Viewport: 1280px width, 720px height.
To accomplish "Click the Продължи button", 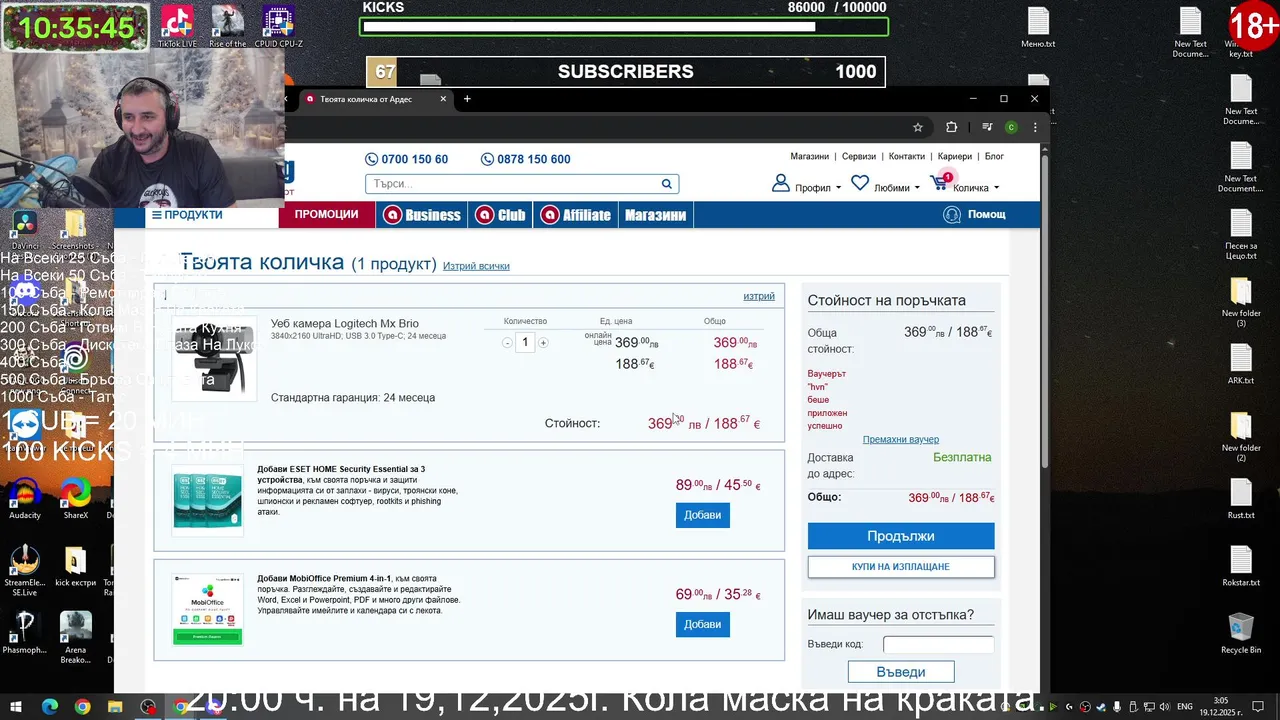I will click(901, 536).
